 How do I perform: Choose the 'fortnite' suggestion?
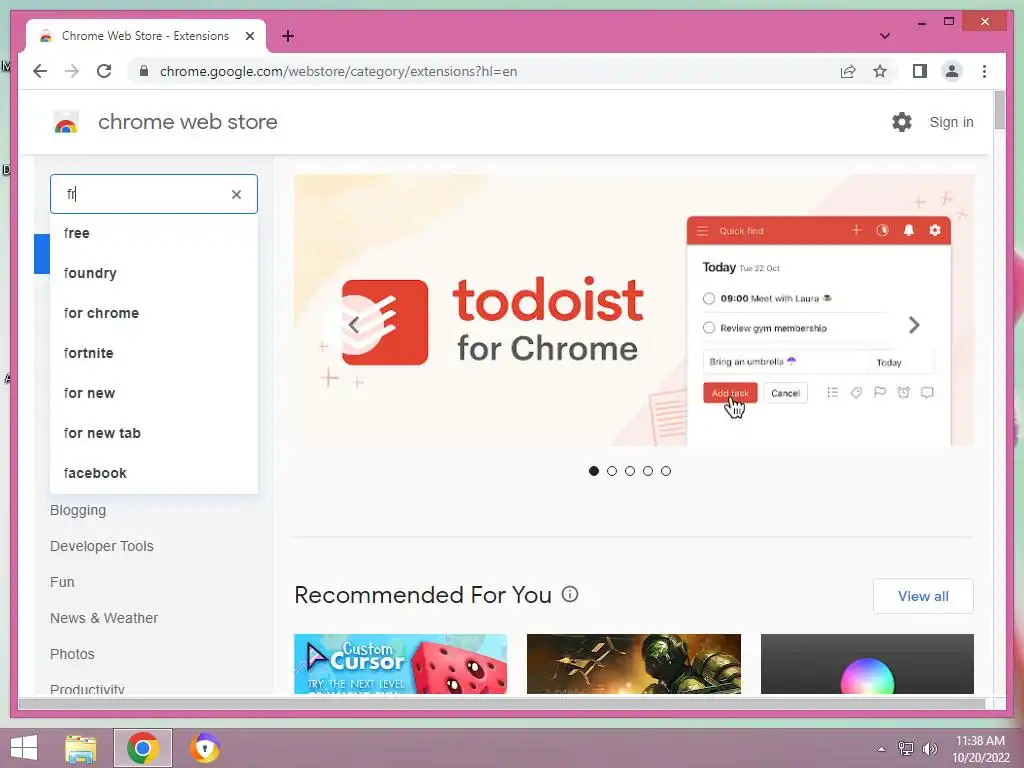[154, 353]
